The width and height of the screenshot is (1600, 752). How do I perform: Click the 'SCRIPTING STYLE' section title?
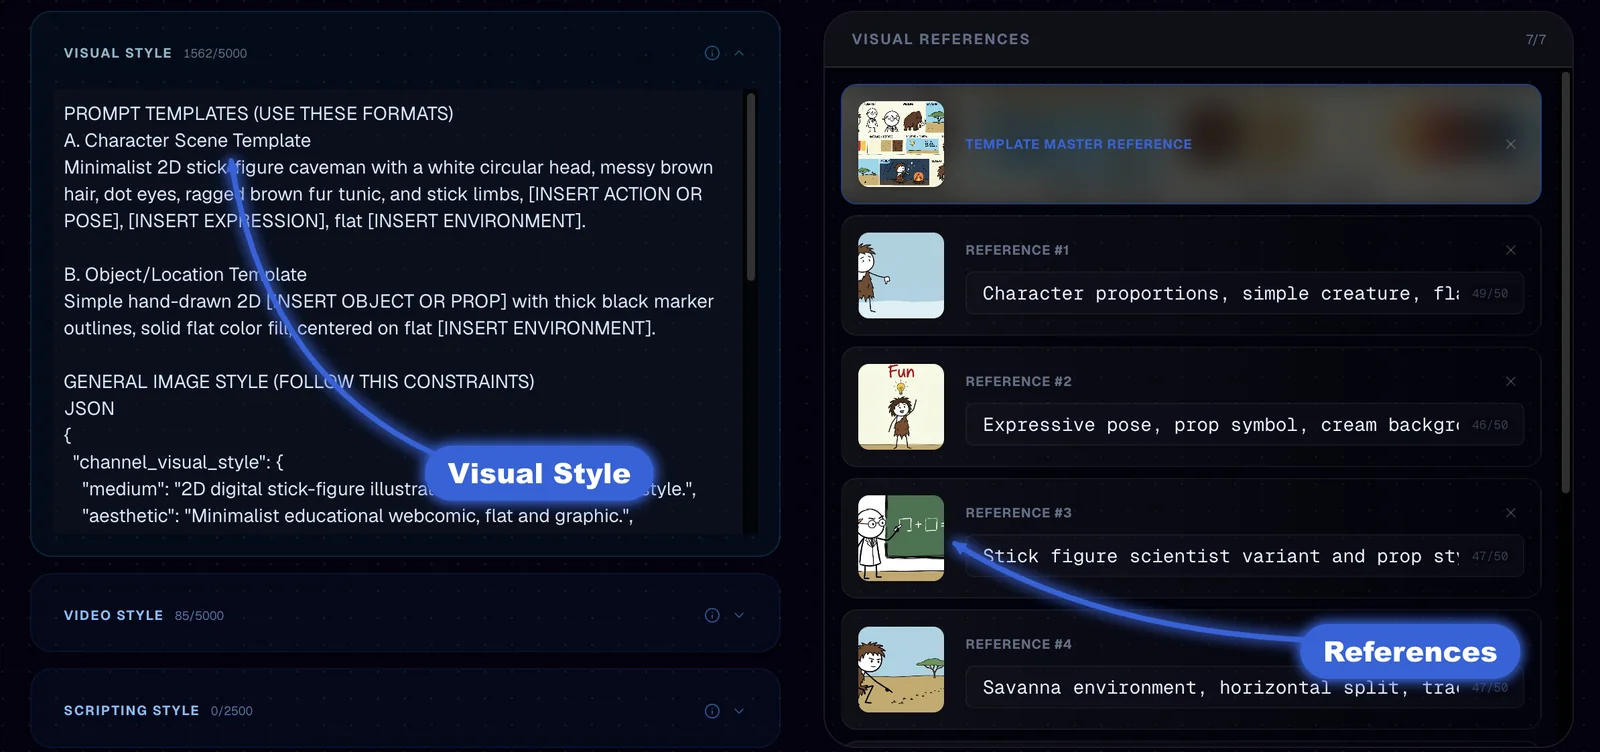(x=132, y=711)
